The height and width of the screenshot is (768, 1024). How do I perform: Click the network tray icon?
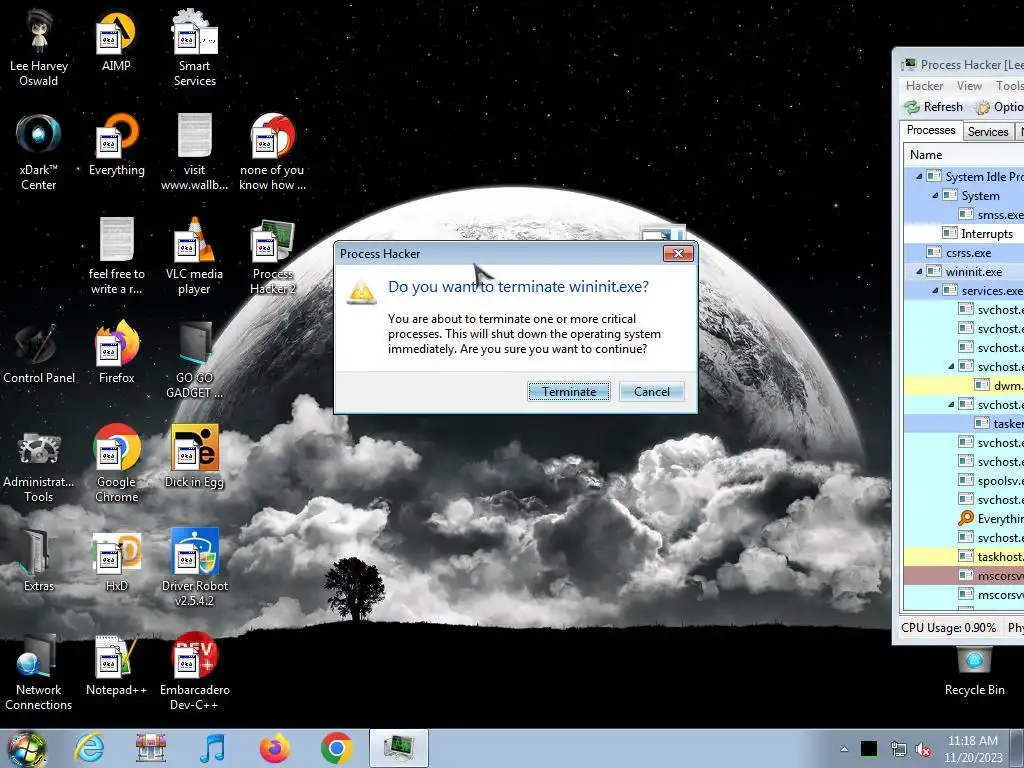click(898, 750)
